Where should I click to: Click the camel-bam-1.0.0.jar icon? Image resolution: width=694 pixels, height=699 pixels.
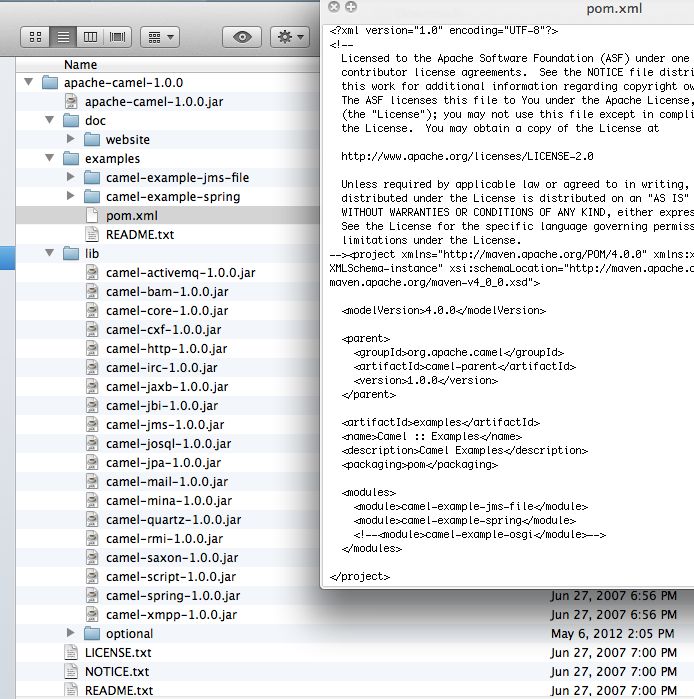92,292
